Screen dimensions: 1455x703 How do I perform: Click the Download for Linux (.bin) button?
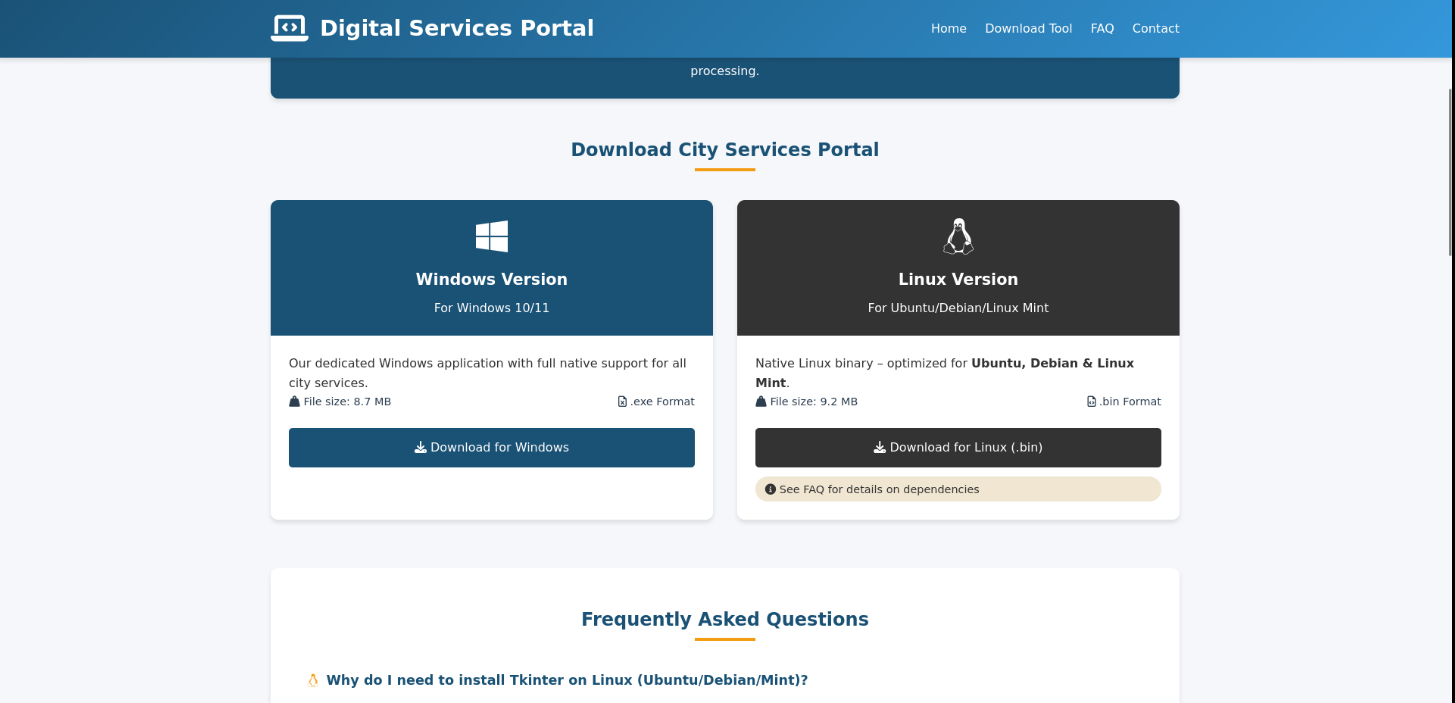pos(958,447)
